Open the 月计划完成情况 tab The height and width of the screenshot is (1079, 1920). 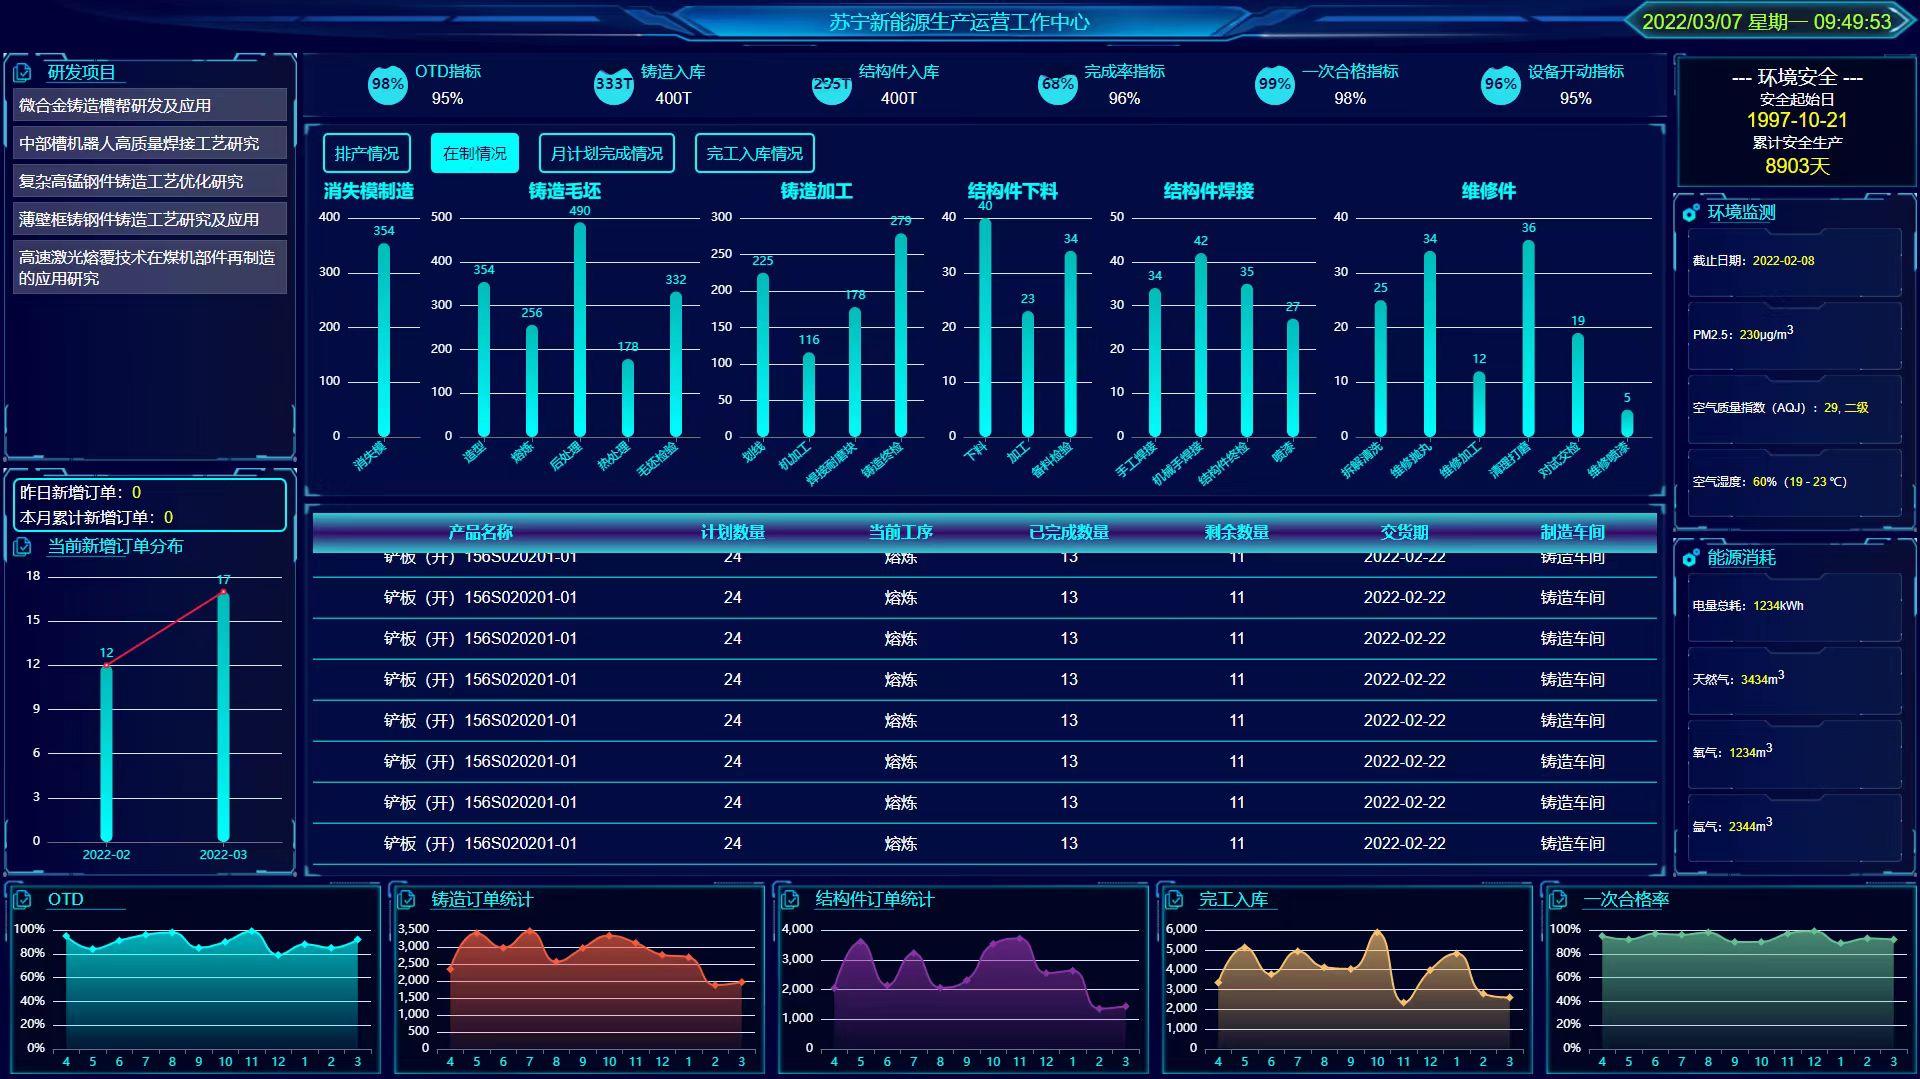pyautogui.click(x=607, y=153)
